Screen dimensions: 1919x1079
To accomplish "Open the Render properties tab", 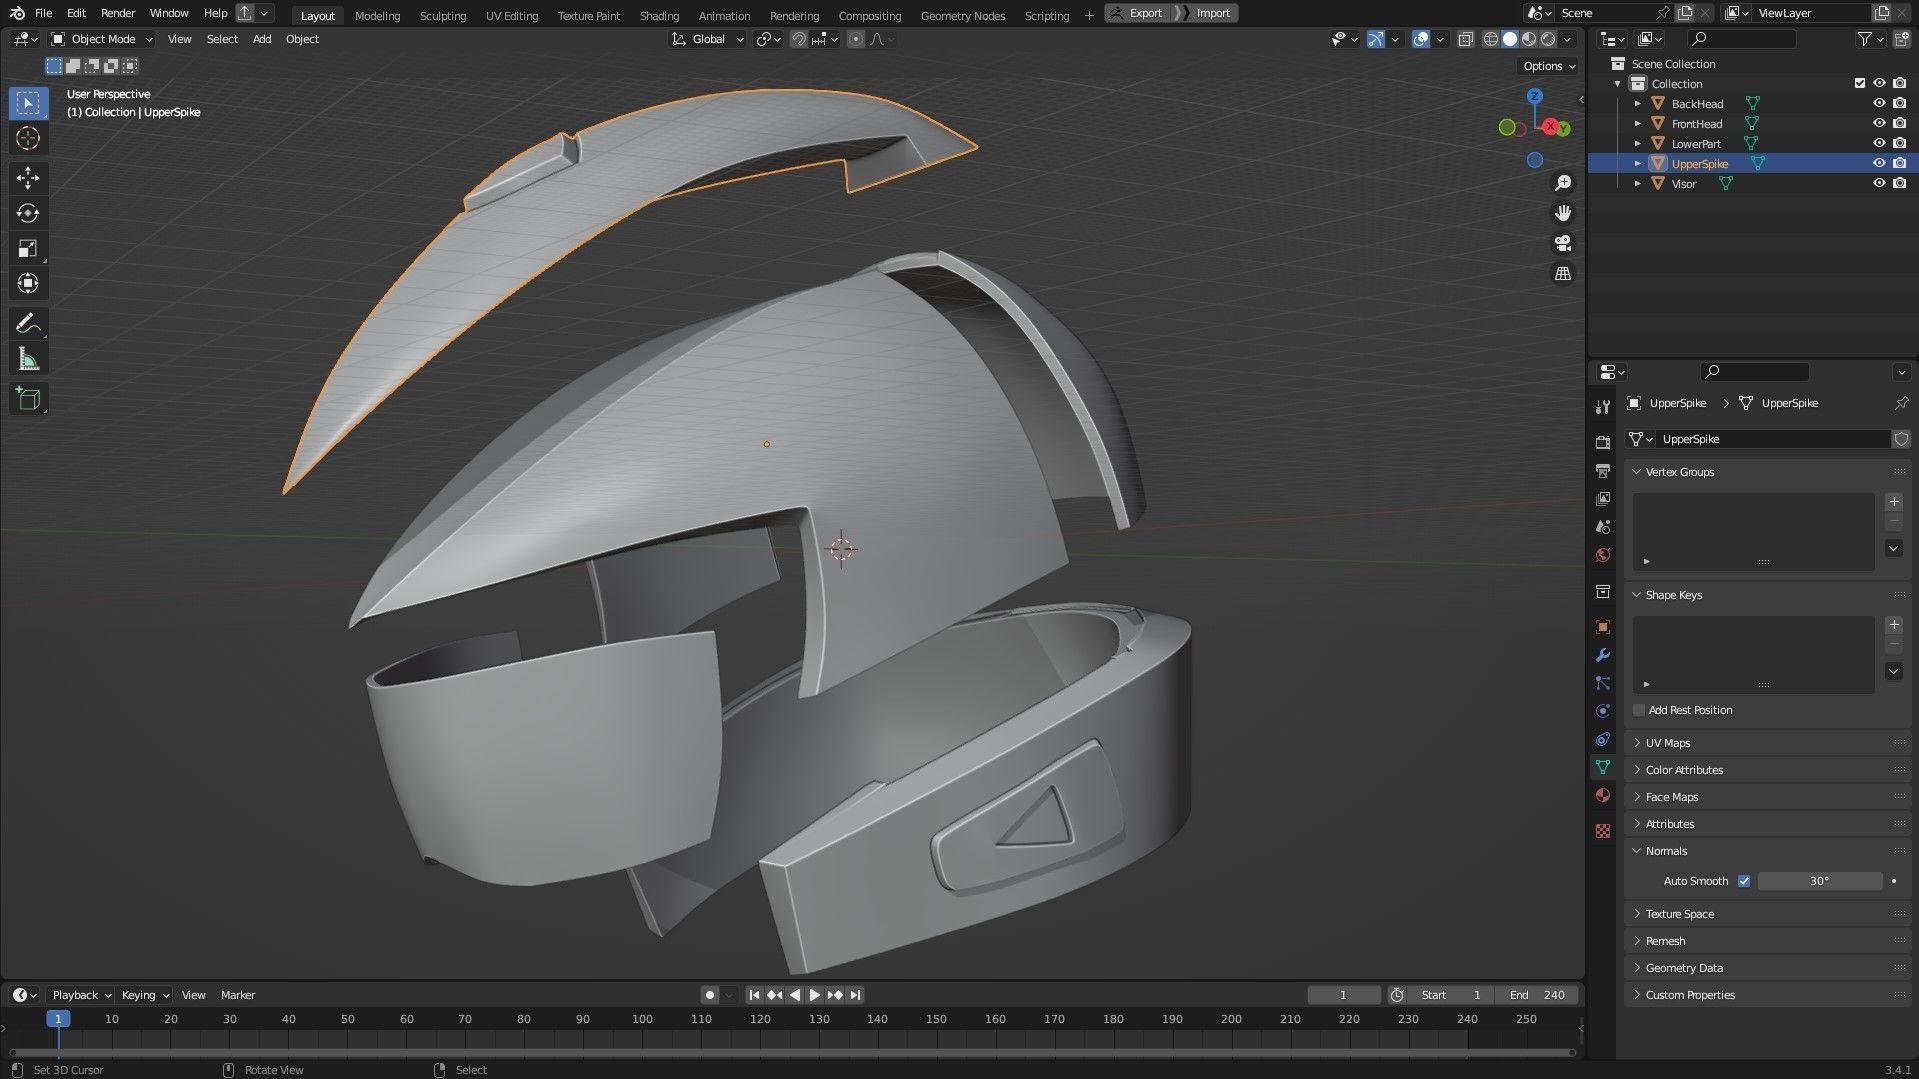I will coord(1603,442).
